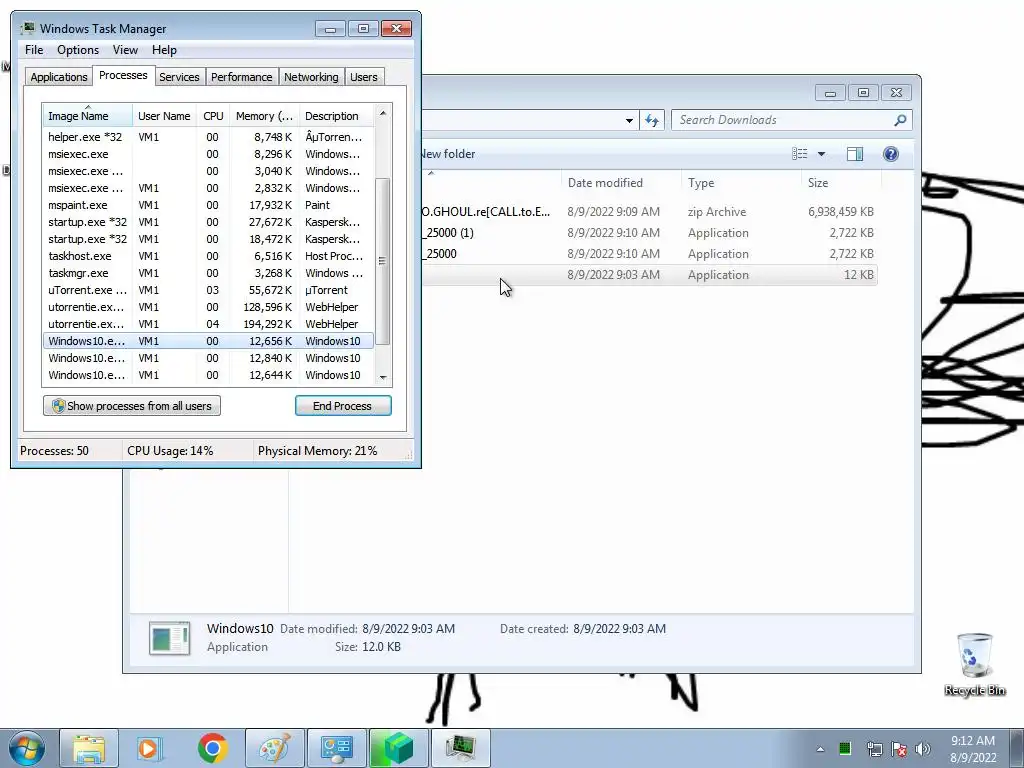
Task: Switch to the Users tab
Action: (x=363, y=77)
